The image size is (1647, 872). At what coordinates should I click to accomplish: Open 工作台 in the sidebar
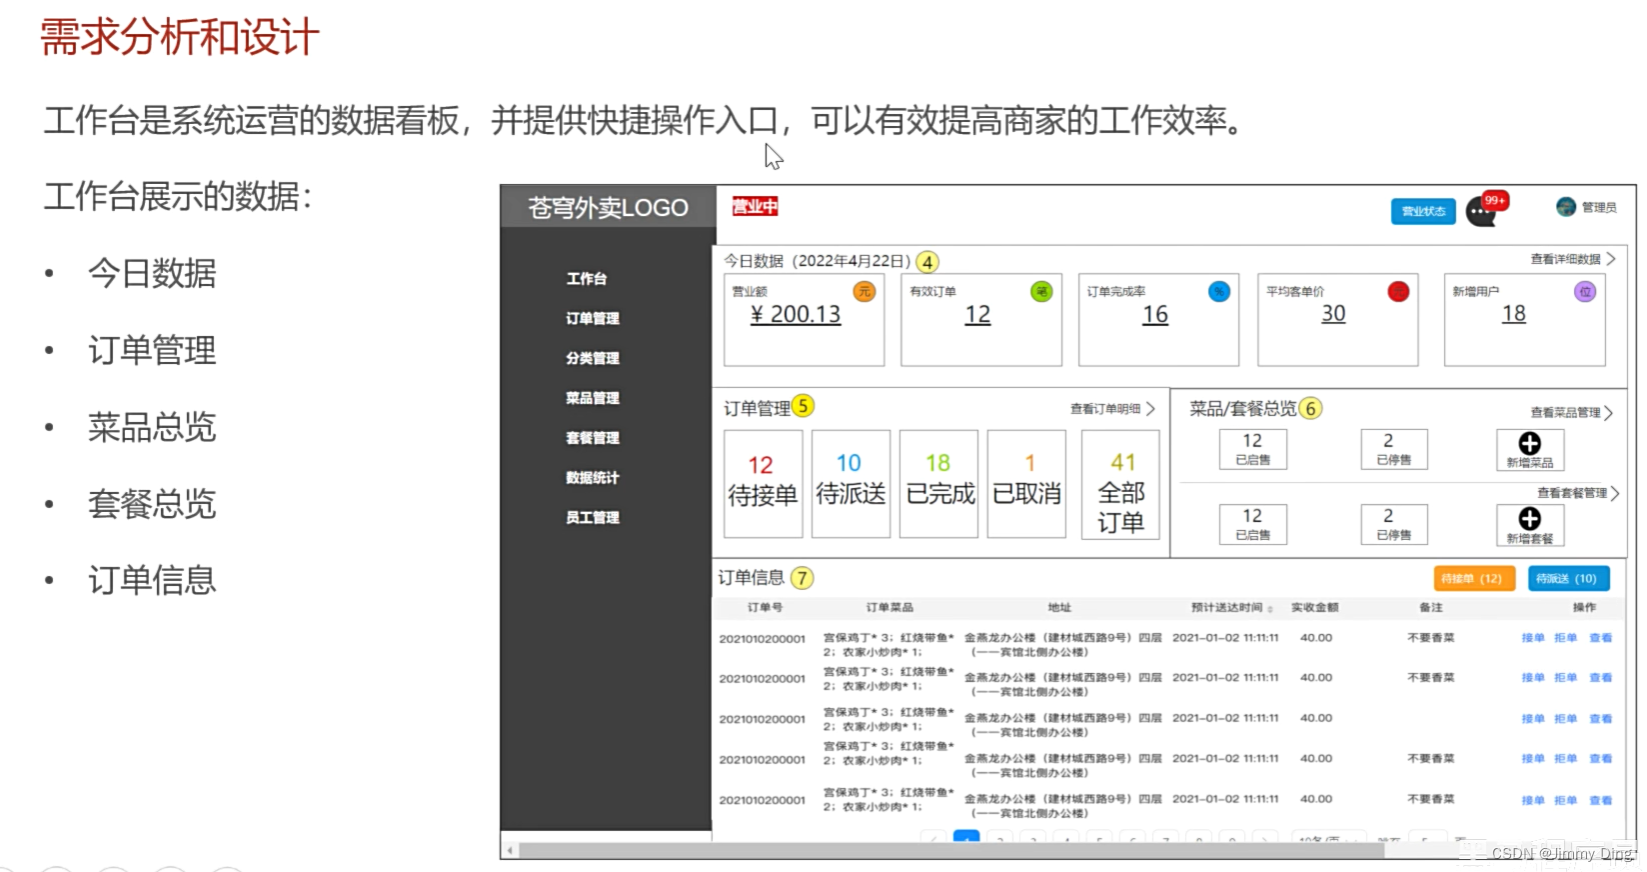(x=587, y=278)
